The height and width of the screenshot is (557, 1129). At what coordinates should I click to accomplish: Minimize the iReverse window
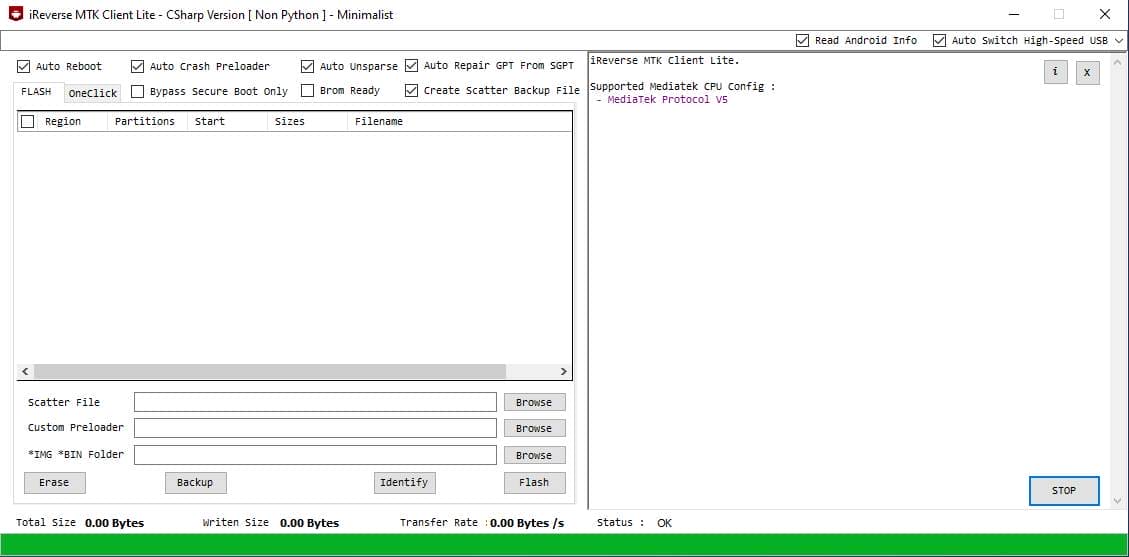point(1014,14)
